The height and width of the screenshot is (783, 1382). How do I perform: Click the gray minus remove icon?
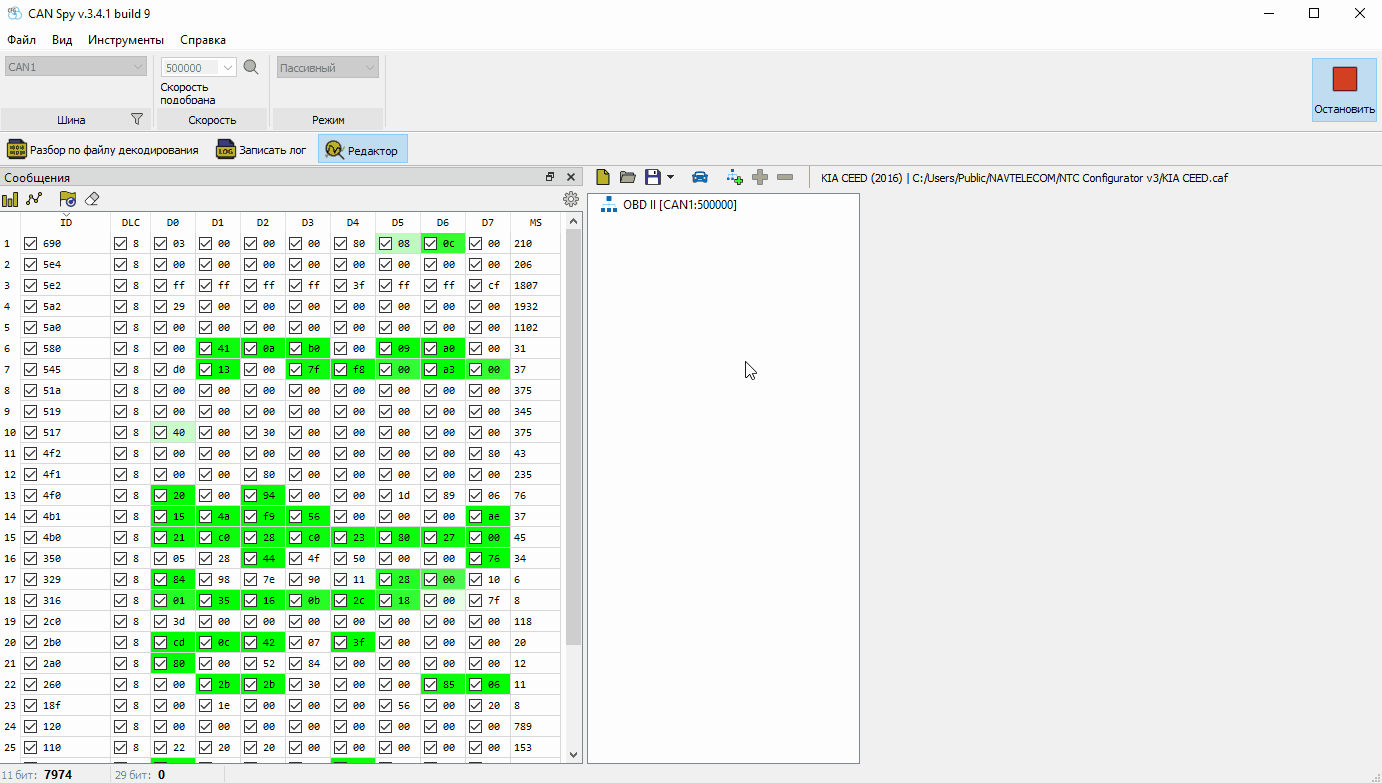[785, 177]
